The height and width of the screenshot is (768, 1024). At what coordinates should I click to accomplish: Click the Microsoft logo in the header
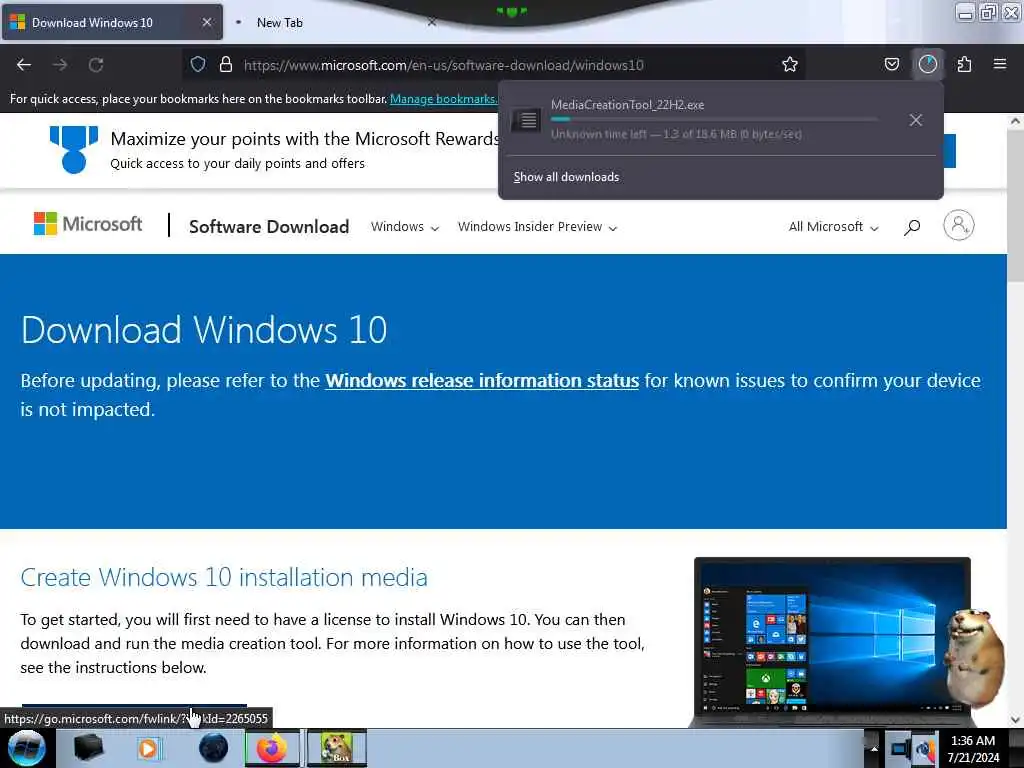[x=88, y=224]
